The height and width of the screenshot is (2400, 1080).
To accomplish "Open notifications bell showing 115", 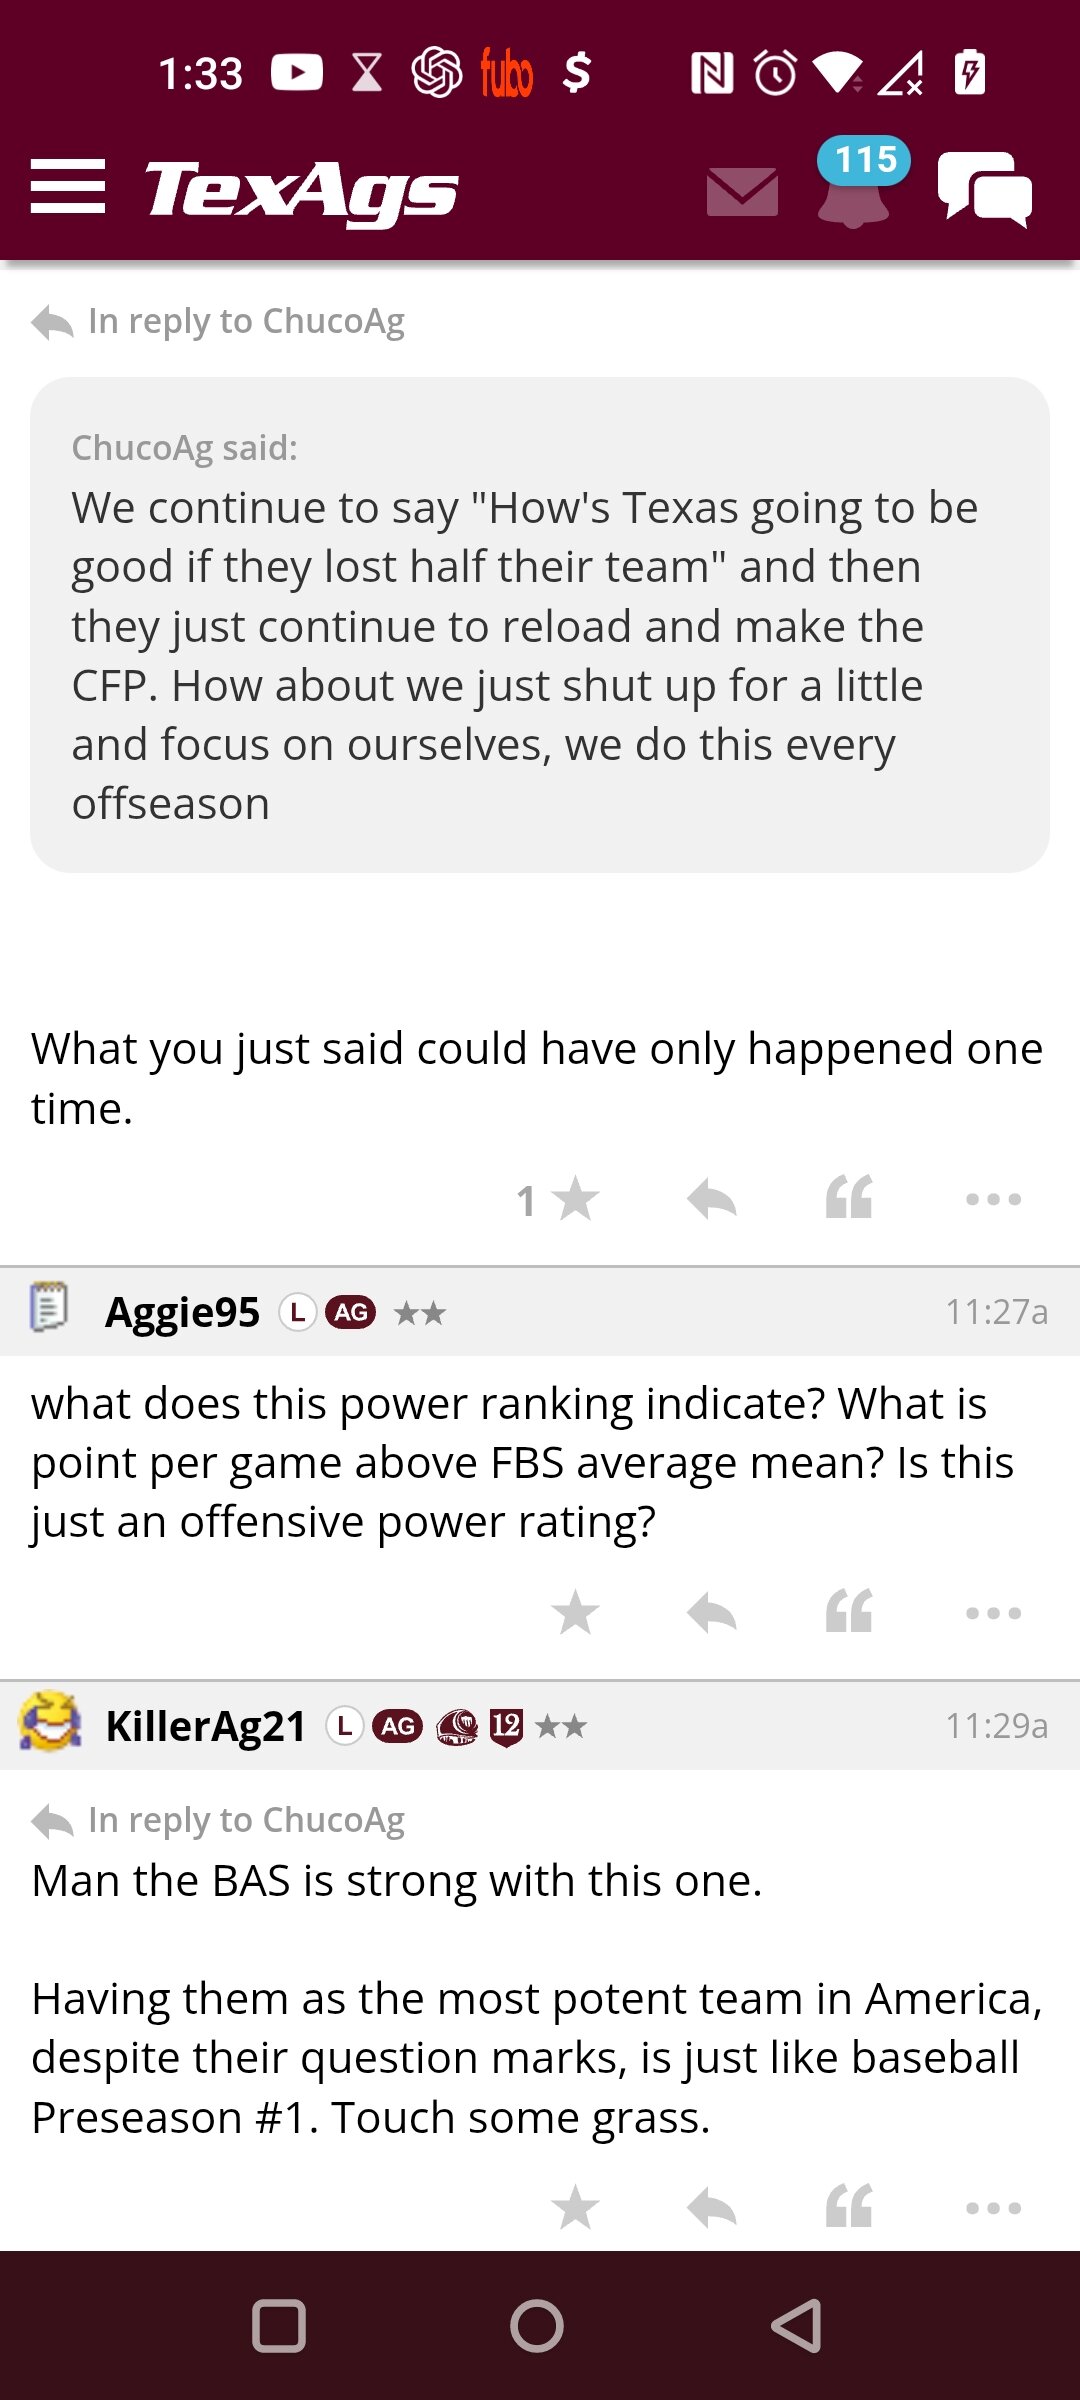I will 856,184.
